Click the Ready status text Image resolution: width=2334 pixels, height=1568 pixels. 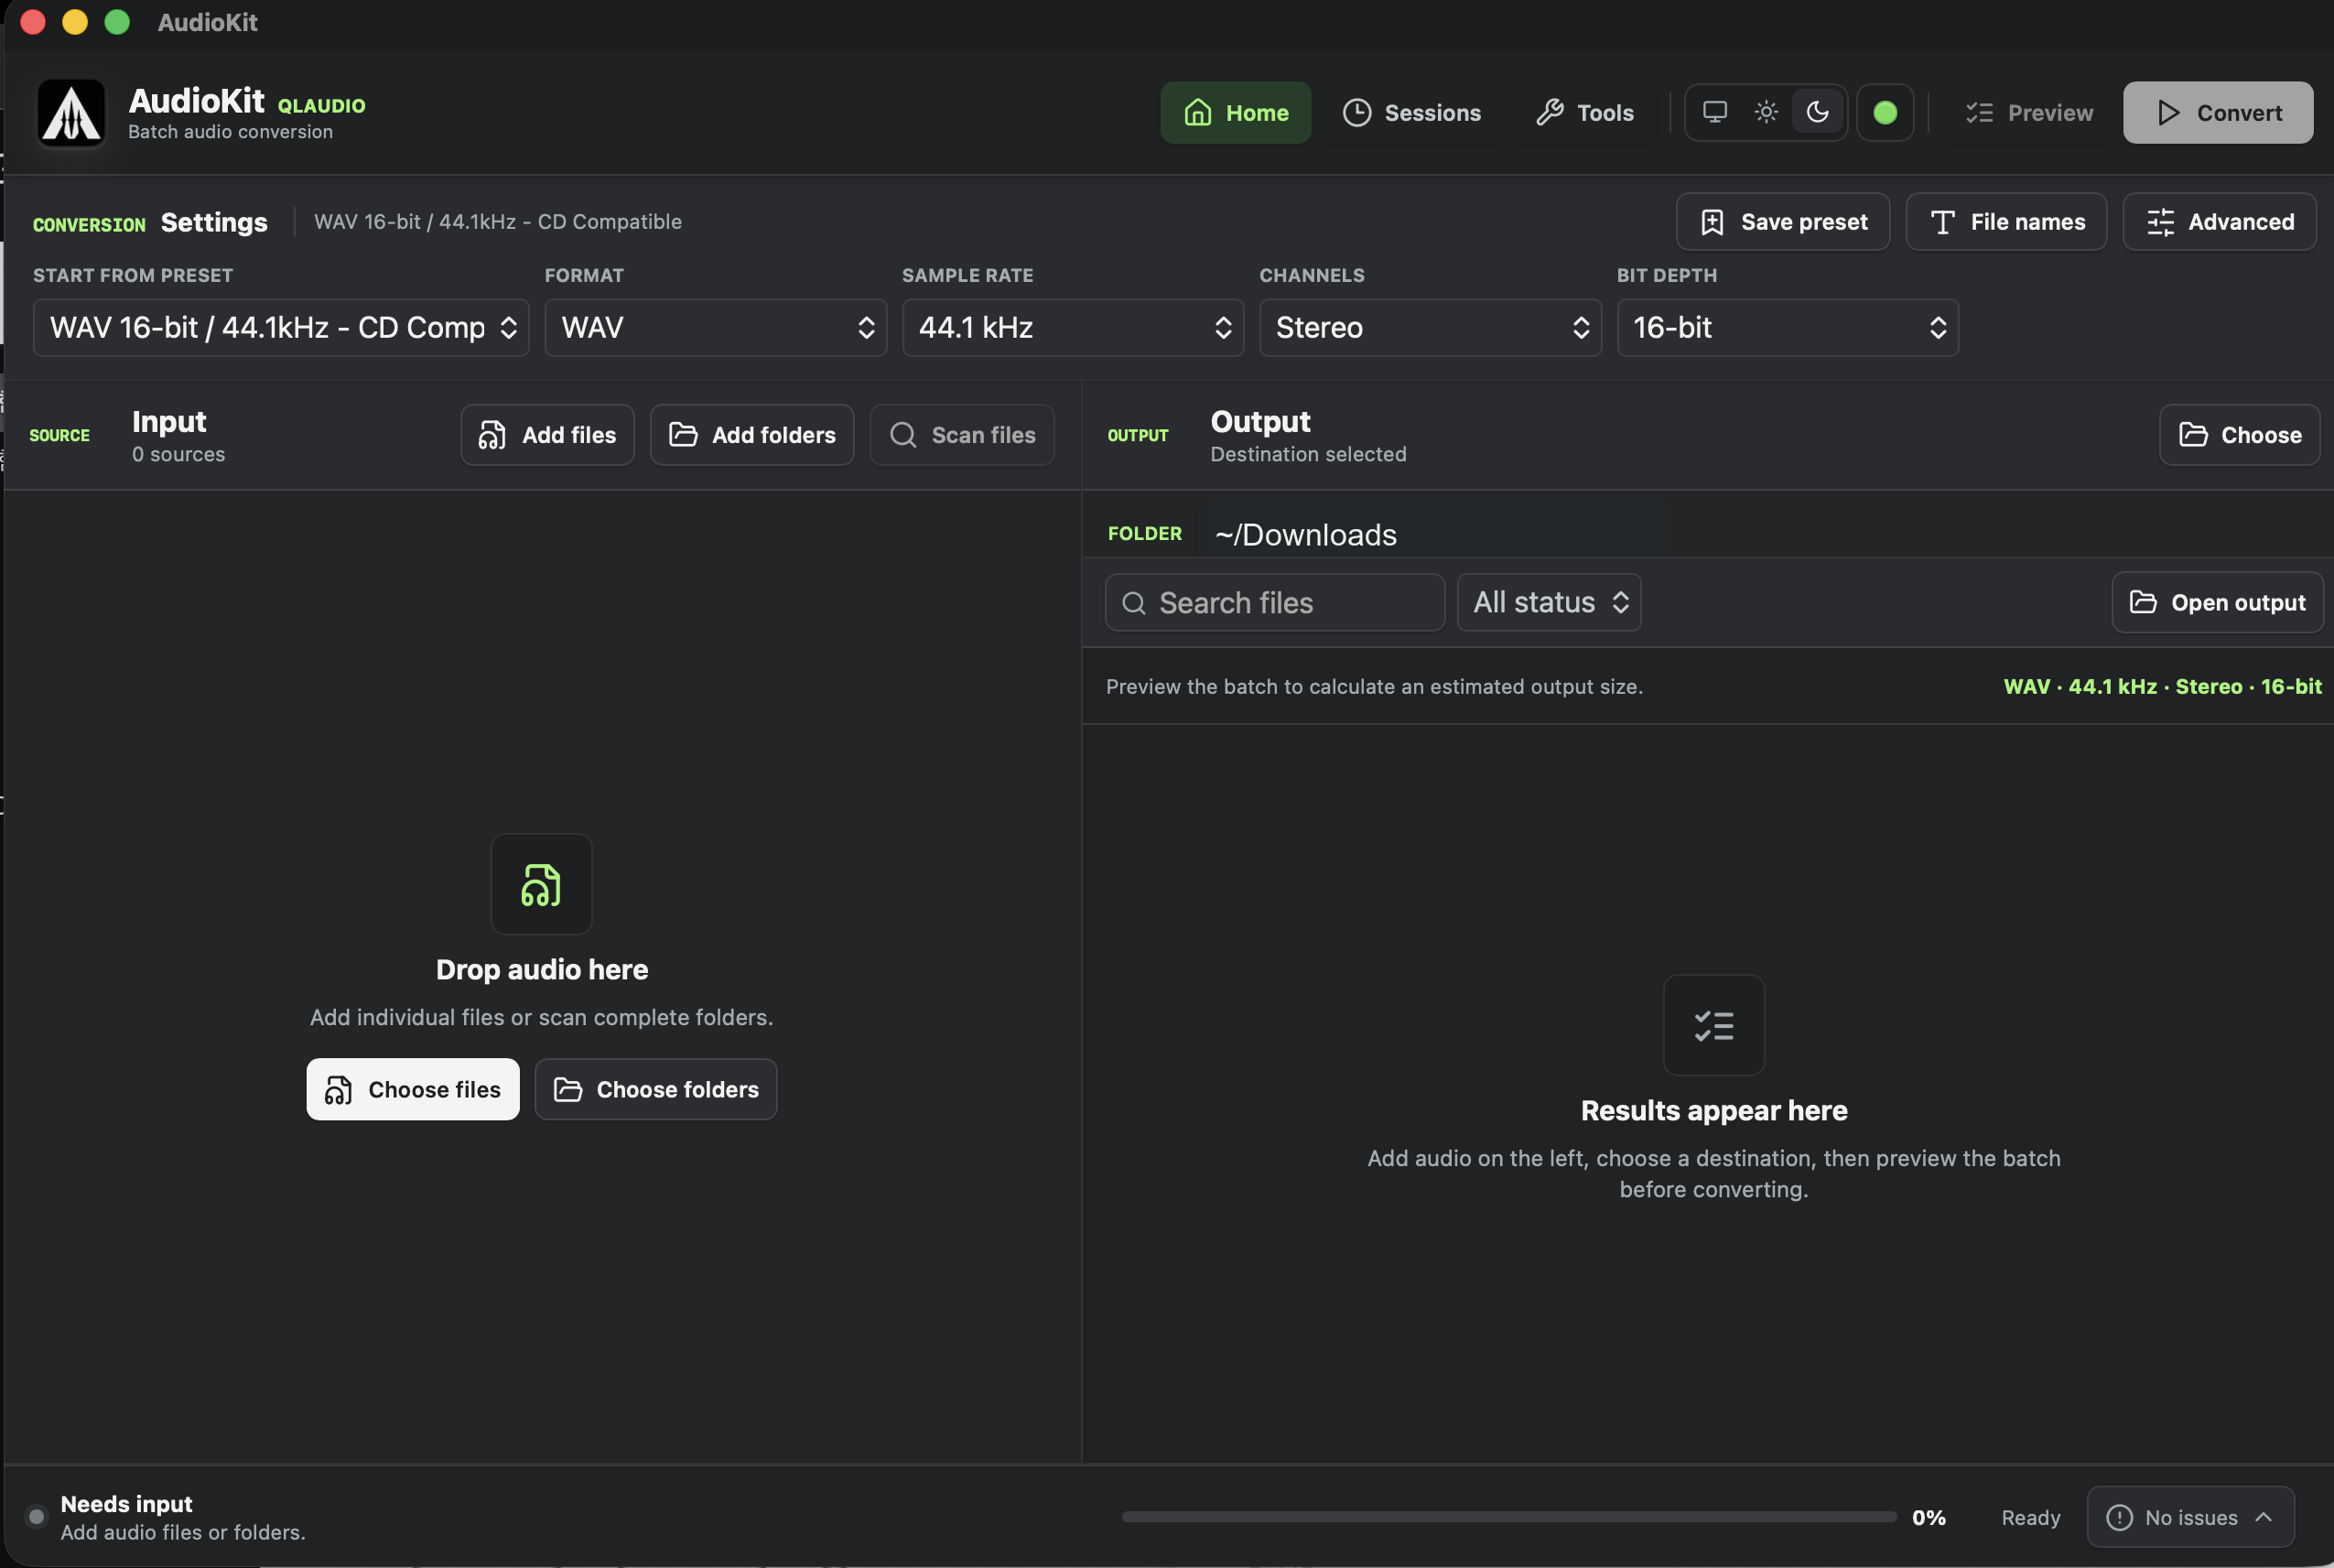click(2030, 1518)
